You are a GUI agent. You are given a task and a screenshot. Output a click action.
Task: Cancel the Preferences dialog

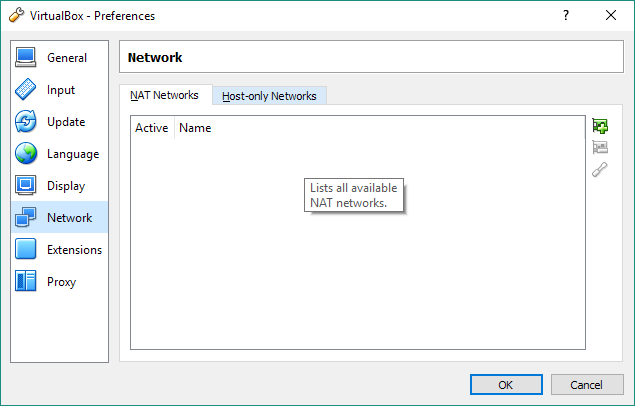587,384
